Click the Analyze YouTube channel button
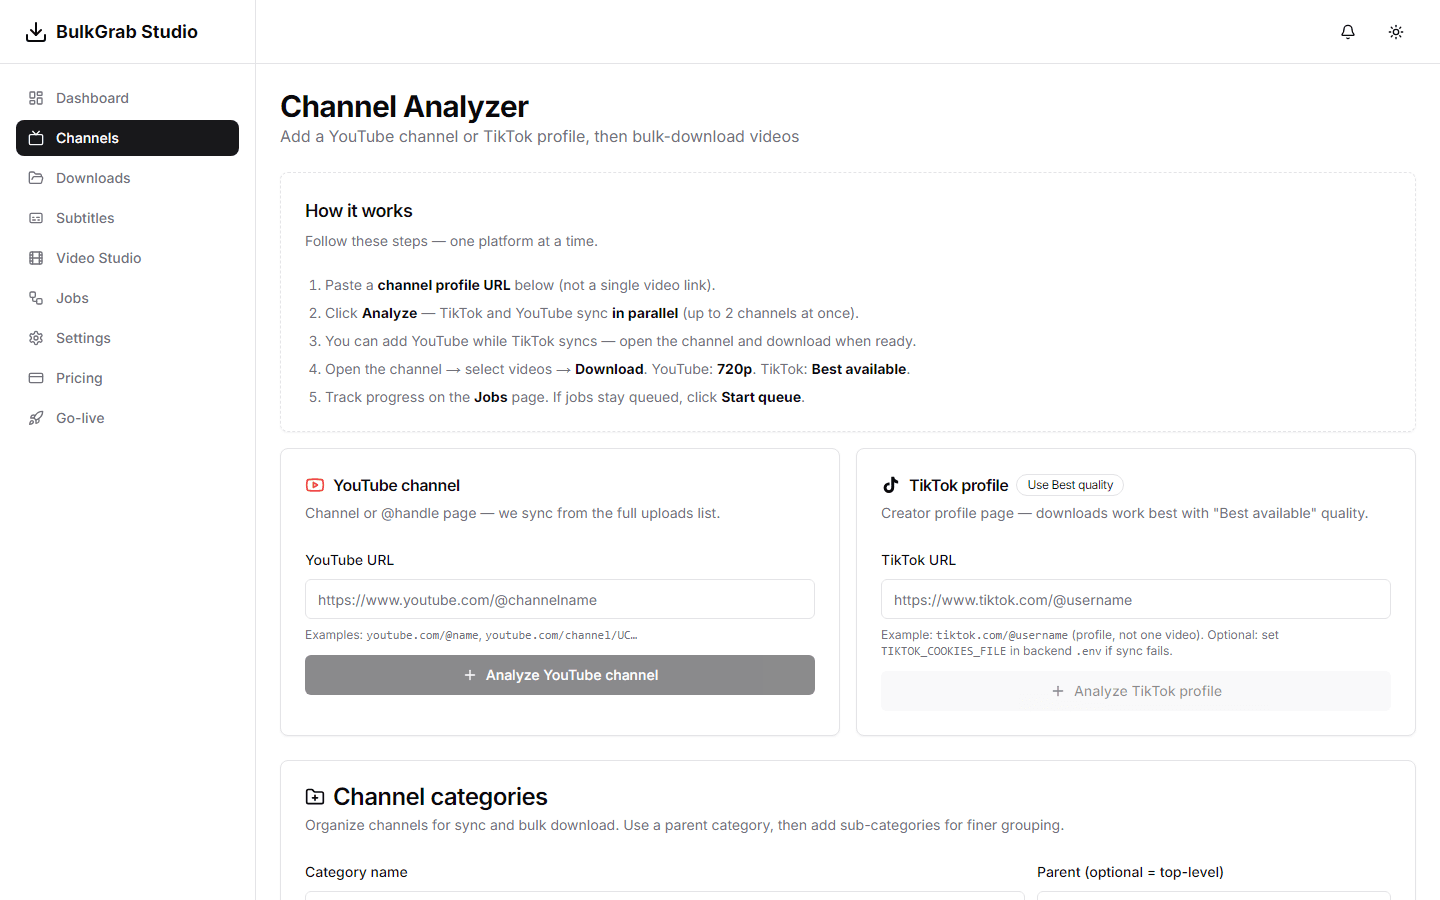 point(560,675)
